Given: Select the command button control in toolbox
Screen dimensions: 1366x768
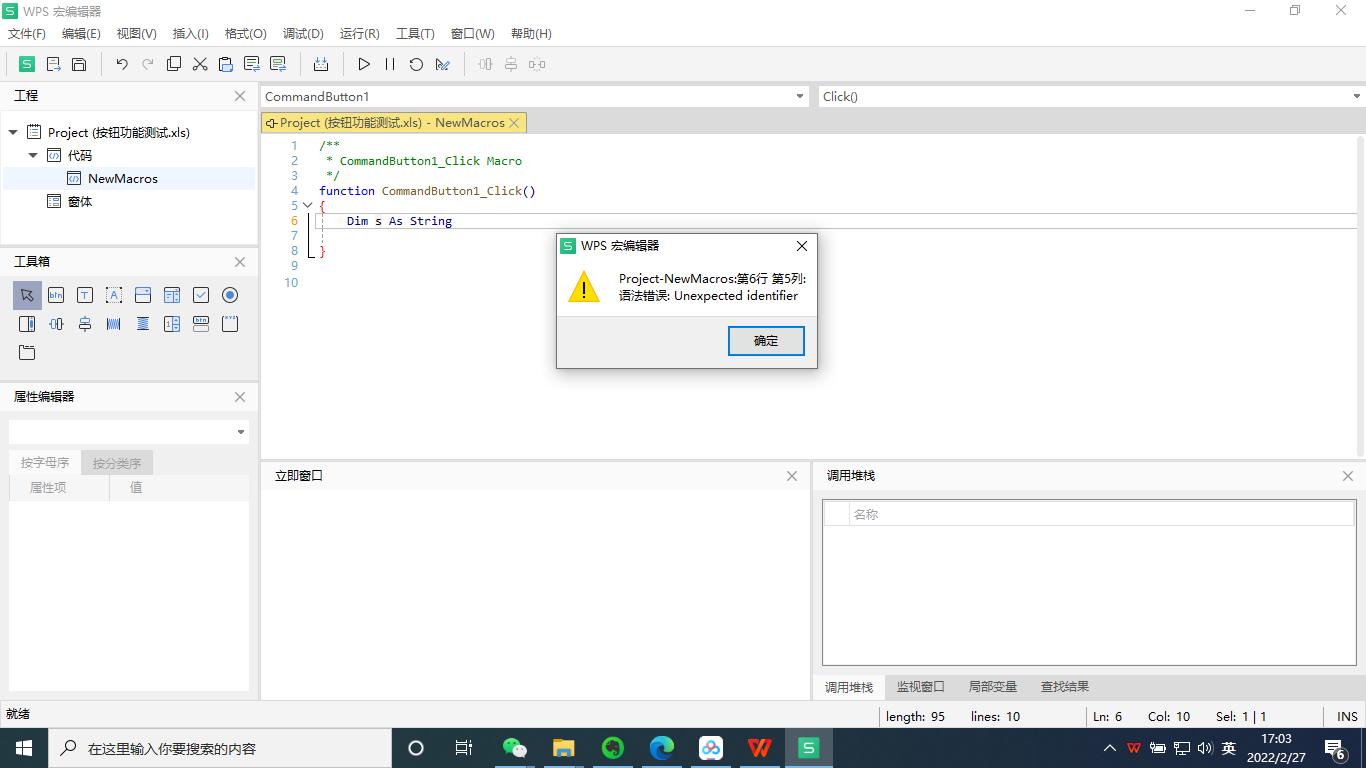Looking at the screenshot, I should 56,295.
